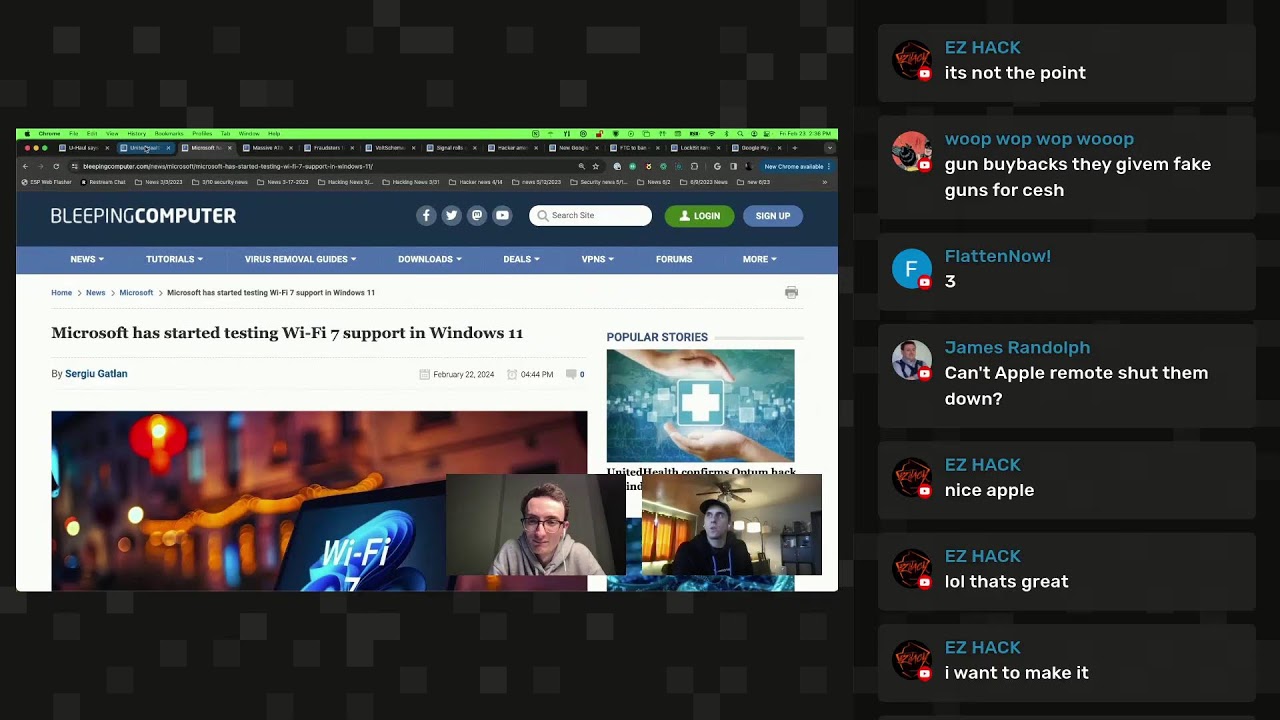Bookmark this page with the star icon
This screenshot has width=1280, height=720.
point(596,166)
